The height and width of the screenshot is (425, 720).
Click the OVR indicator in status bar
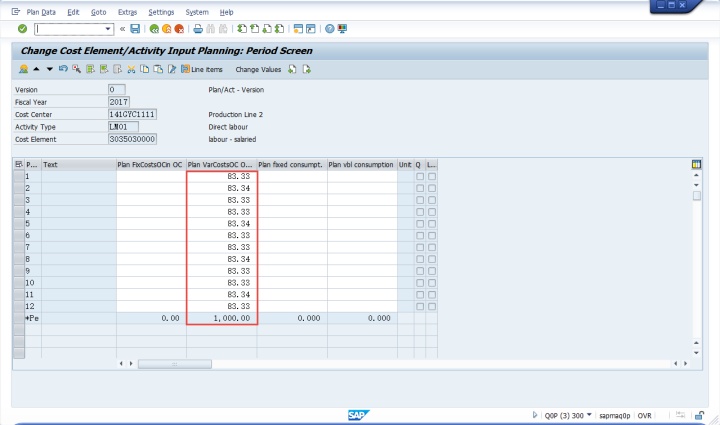[644, 415]
